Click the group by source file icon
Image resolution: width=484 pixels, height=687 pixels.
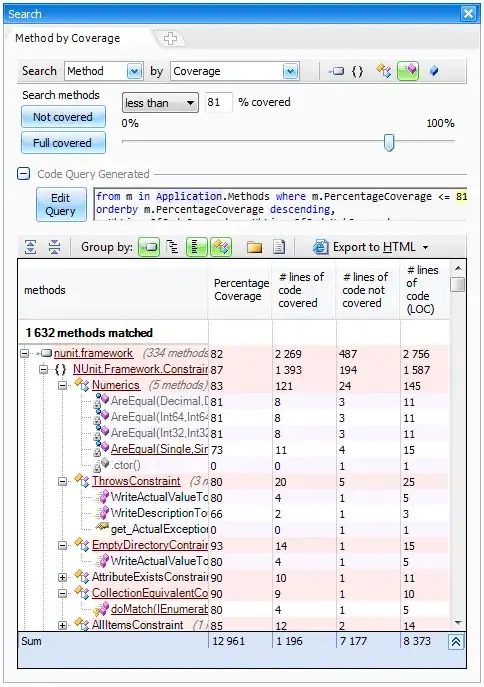tap(279, 247)
